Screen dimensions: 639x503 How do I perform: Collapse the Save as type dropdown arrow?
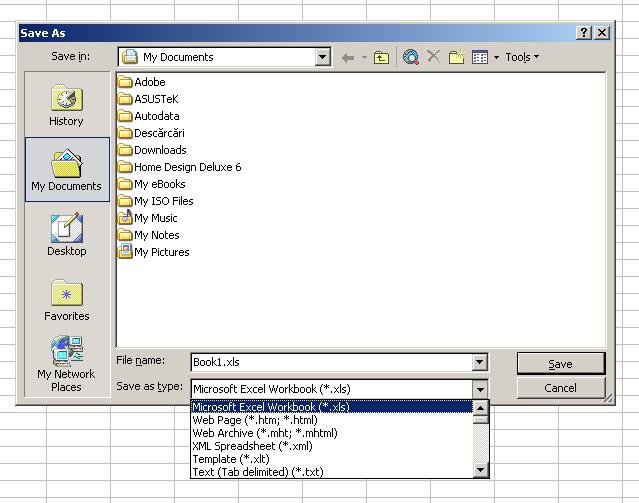[x=480, y=389]
